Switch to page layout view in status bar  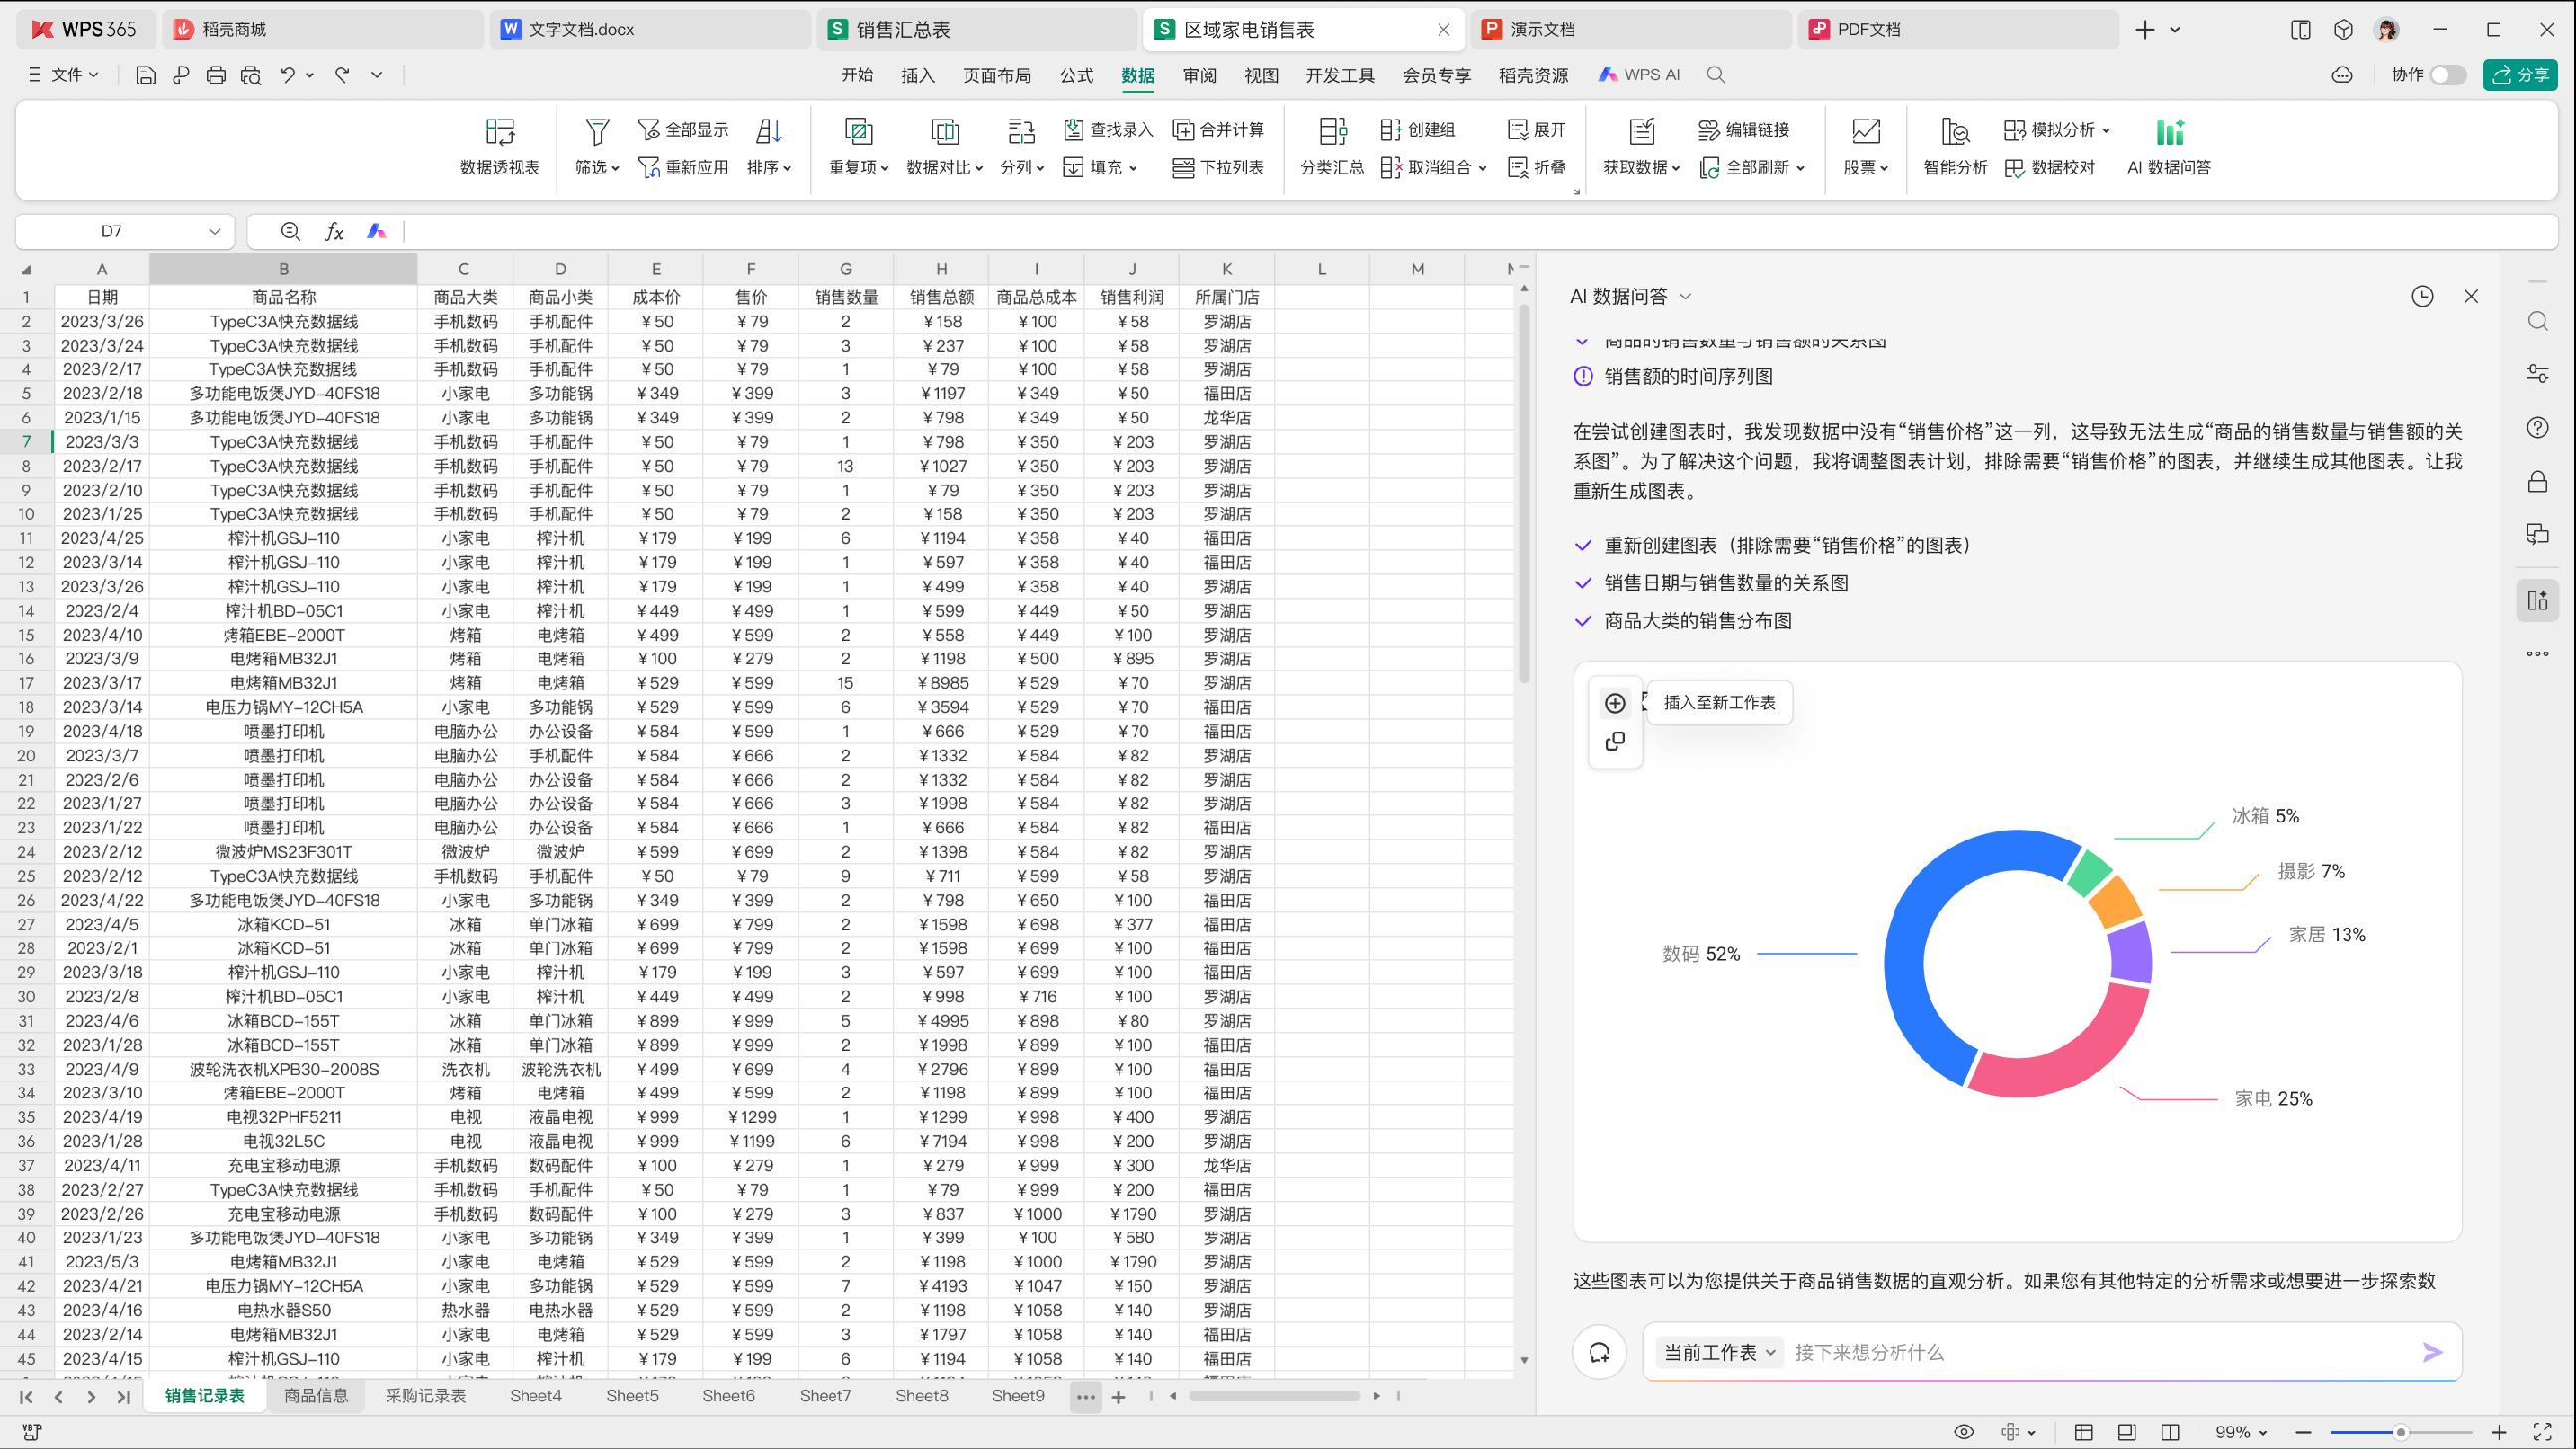[x=2127, y=1432]
